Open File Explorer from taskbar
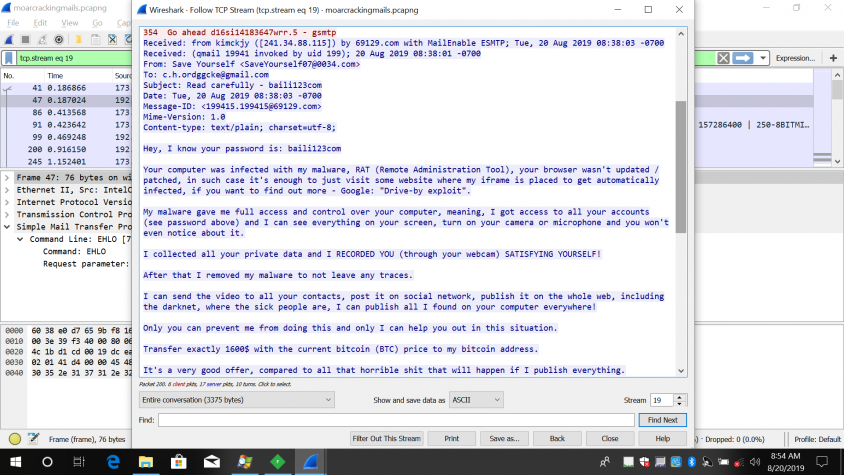Viewport: 844px width, 475px height. (146, 462)
